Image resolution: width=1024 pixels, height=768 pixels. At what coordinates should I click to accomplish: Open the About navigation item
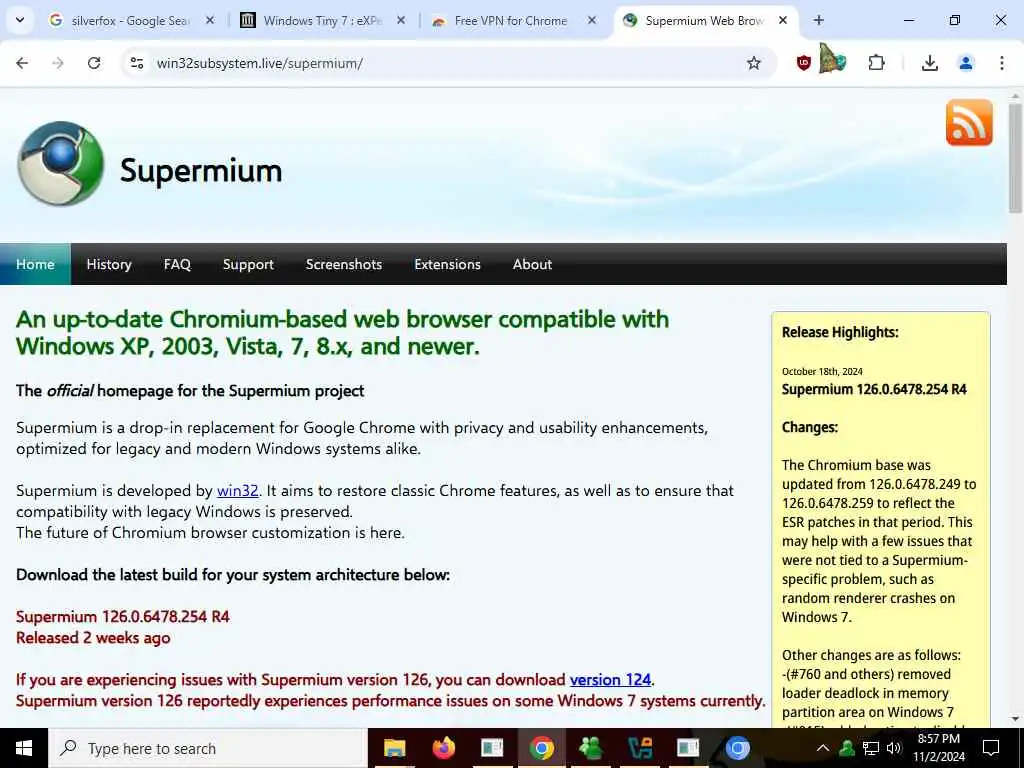point(532,264)
